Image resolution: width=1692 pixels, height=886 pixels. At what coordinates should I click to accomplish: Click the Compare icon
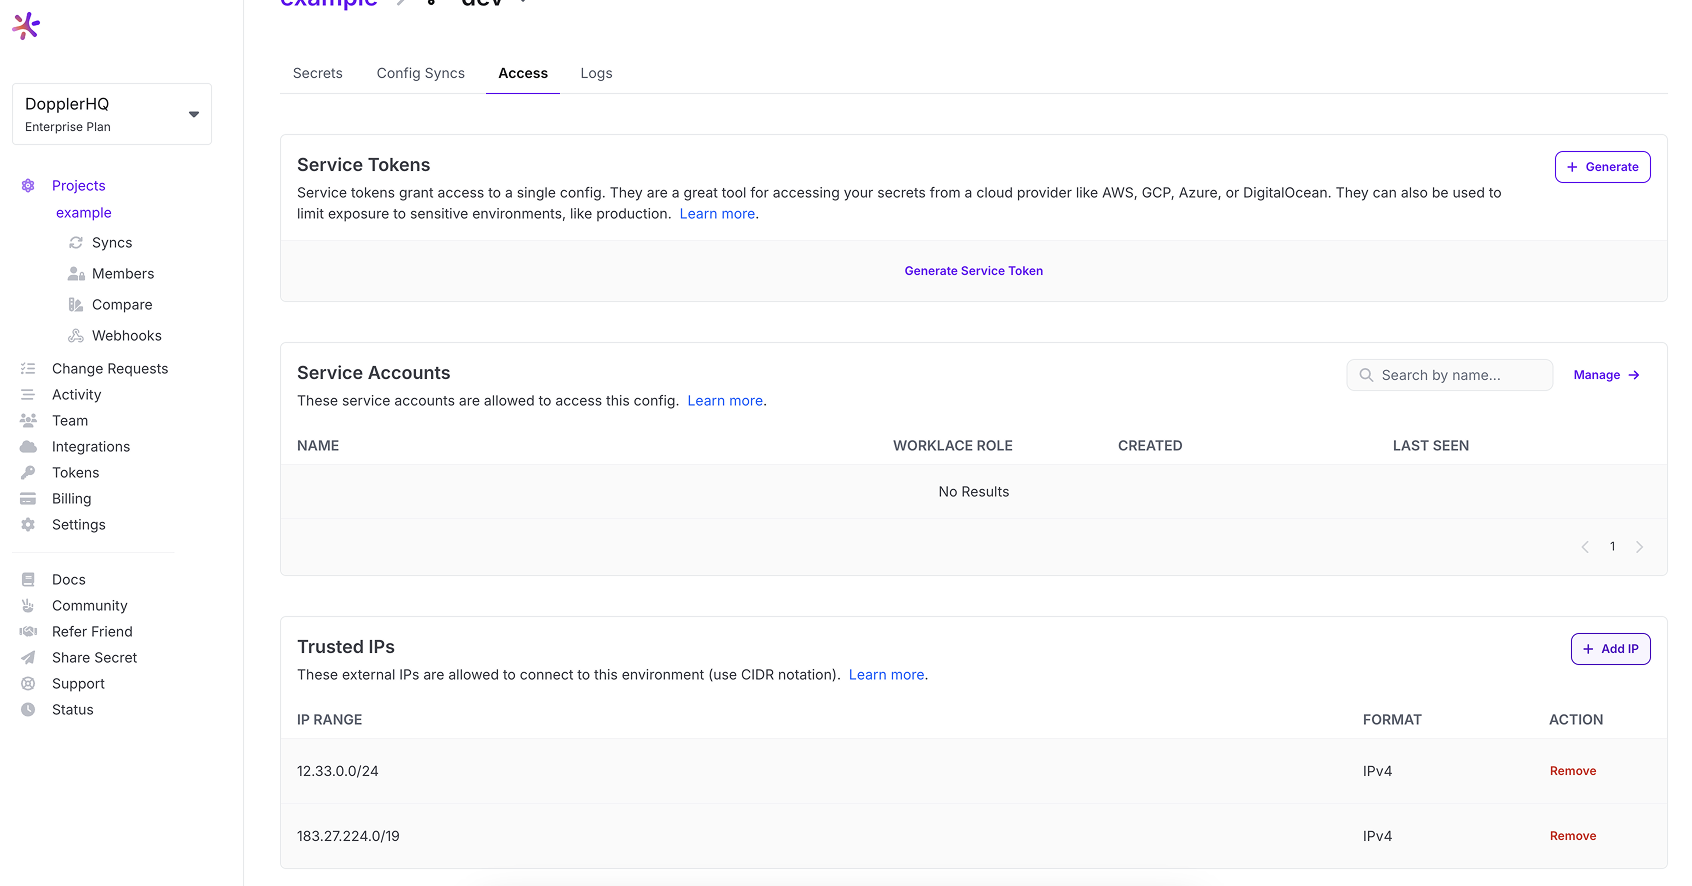tap(76, 305)
